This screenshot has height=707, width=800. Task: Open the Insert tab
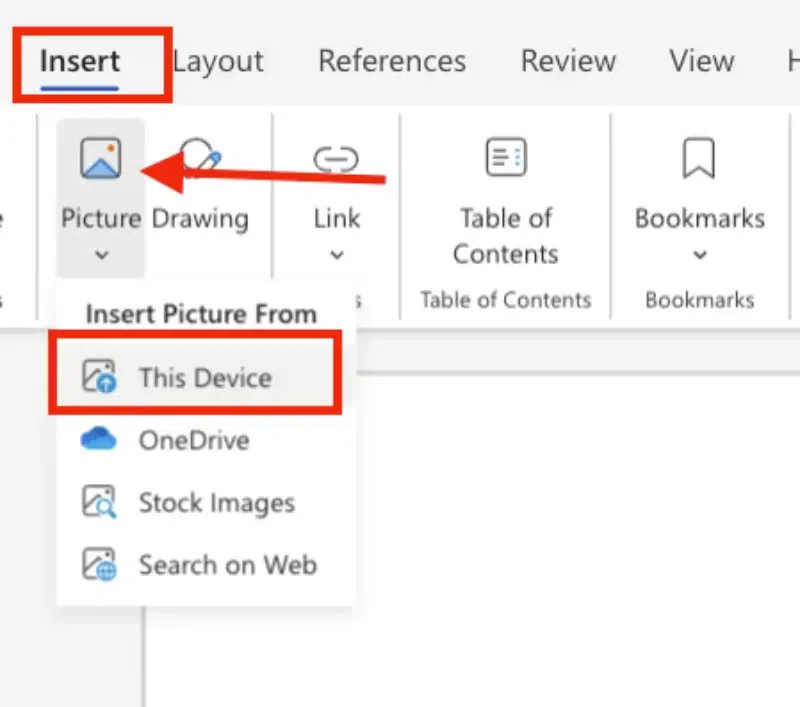click(80, 61)
